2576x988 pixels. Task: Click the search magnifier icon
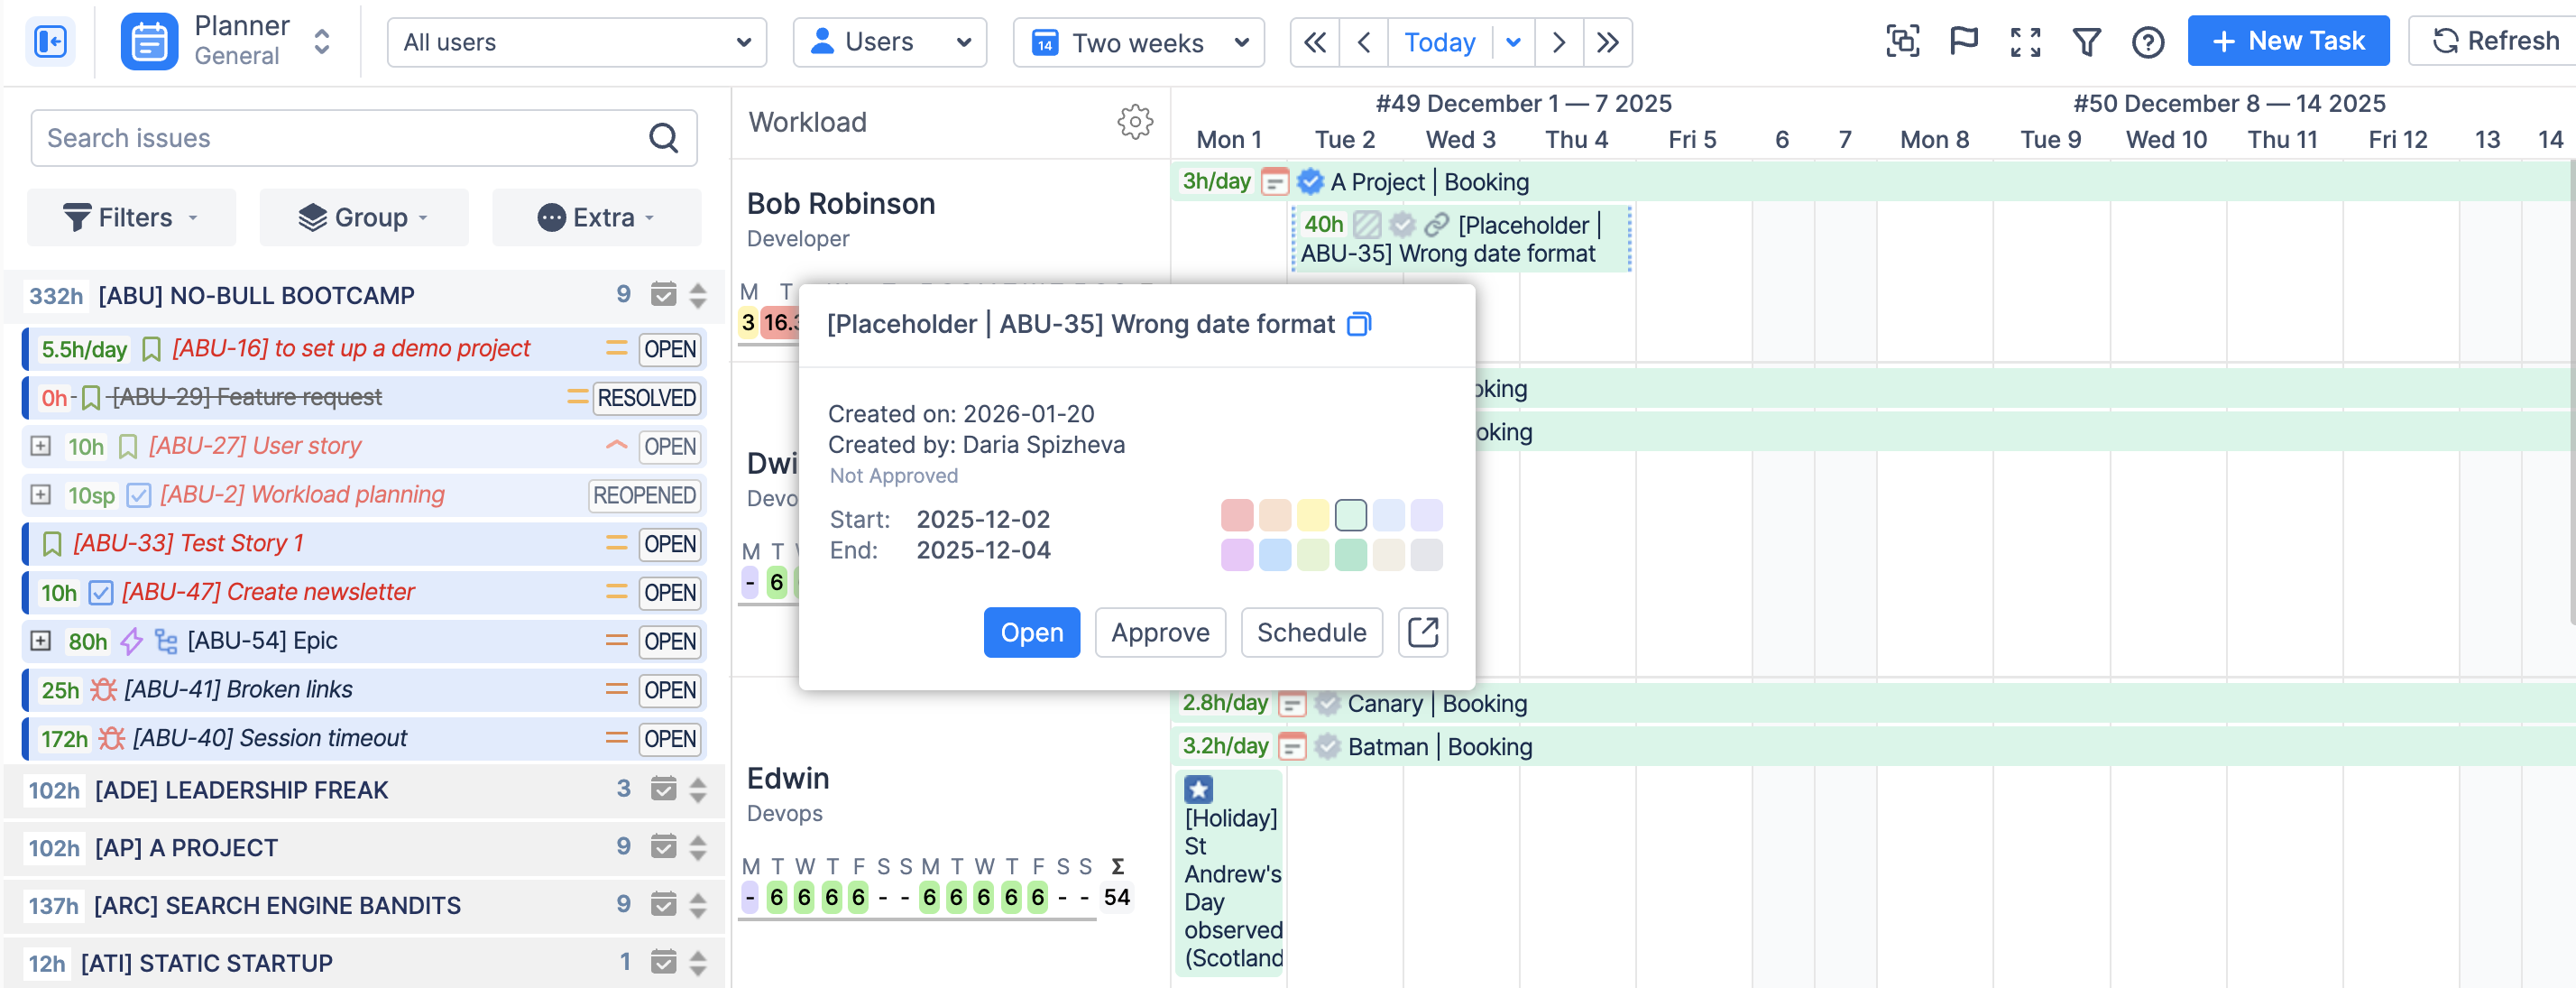[663, 138]
